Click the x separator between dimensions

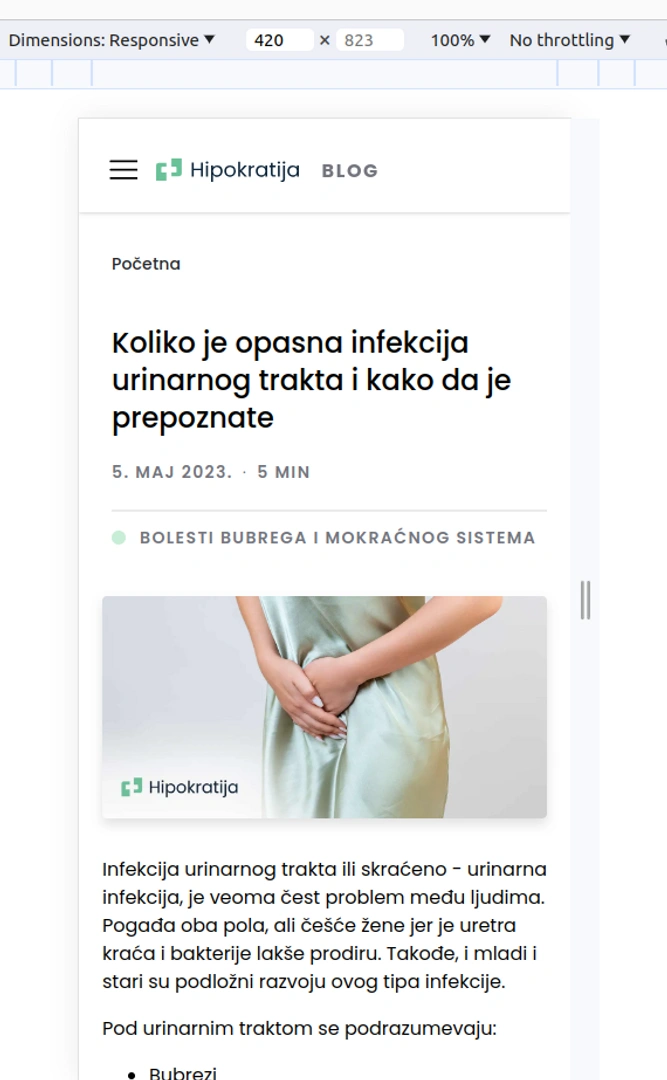click(325, 40)
